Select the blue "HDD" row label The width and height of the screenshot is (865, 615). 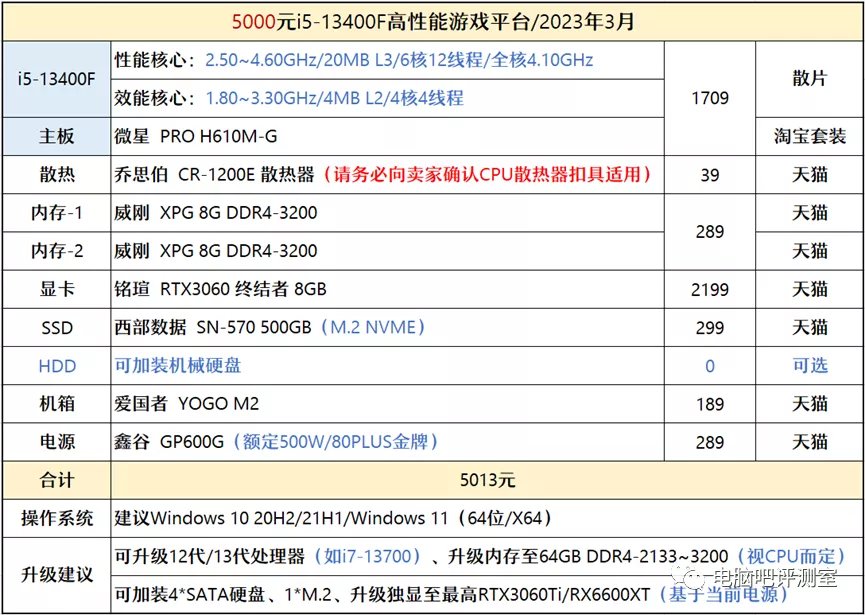pyautogui.click(x=56, y=366)
